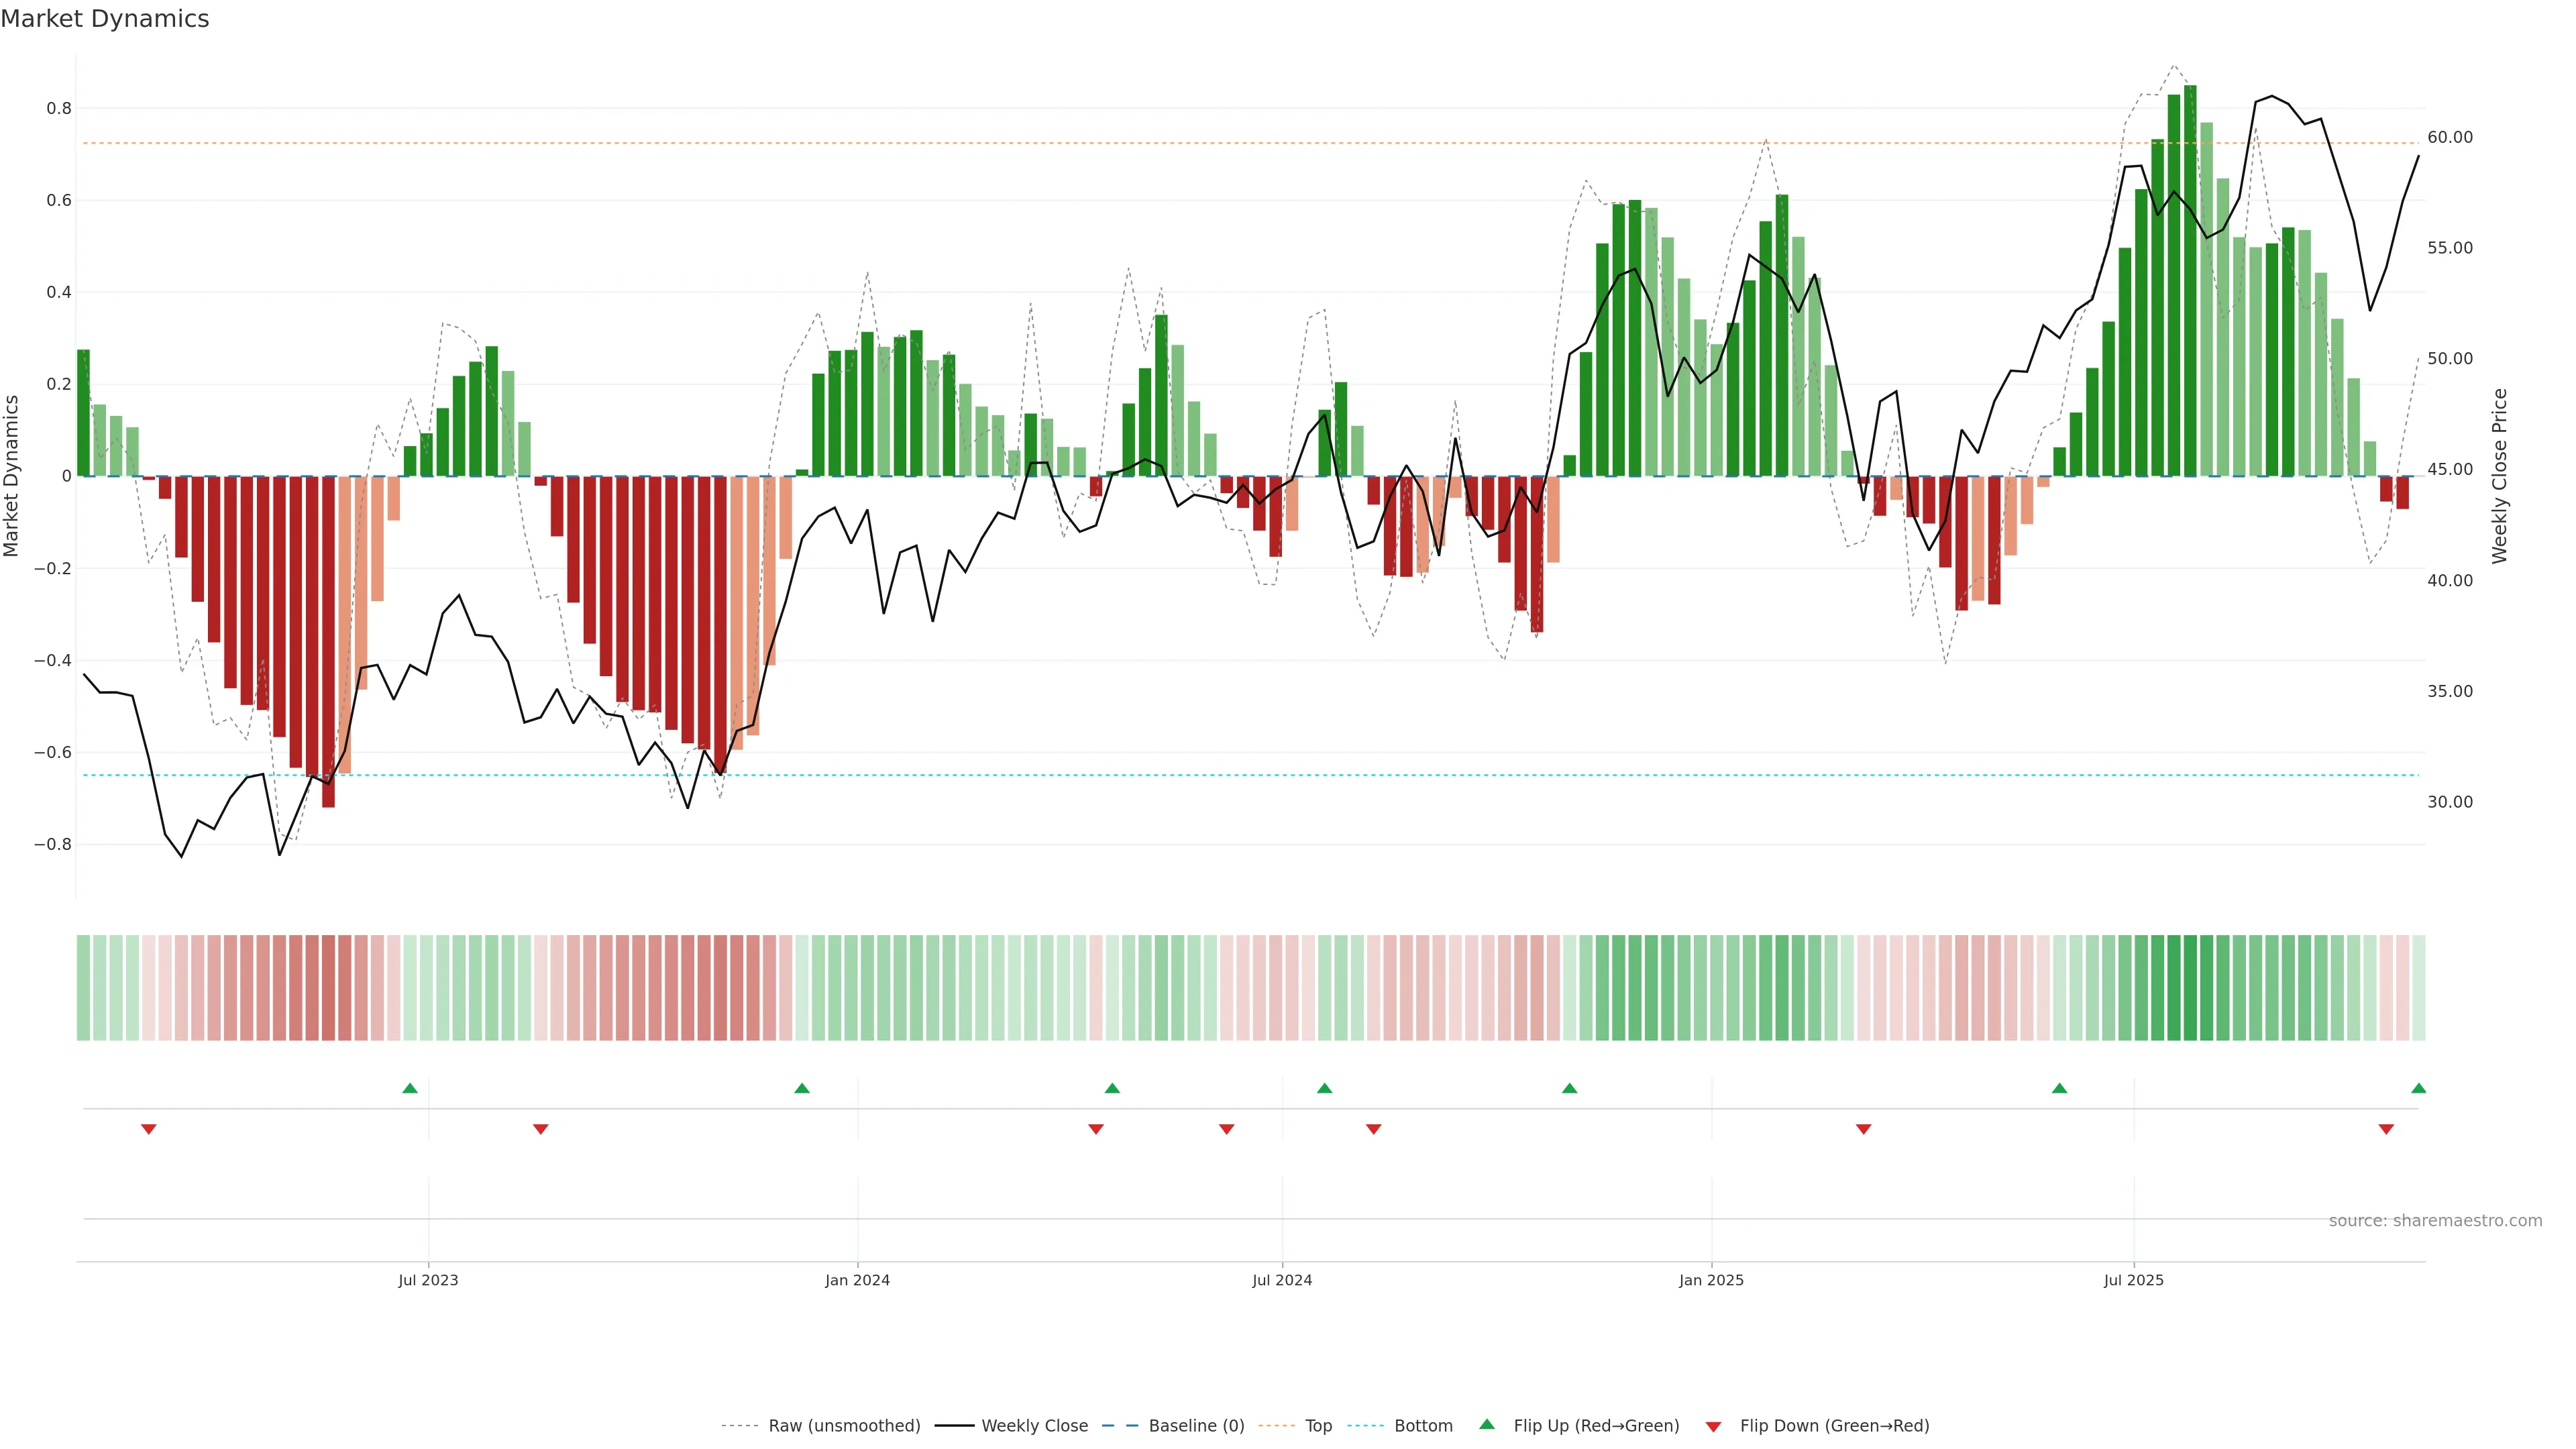The height and width of the screenshot is (1449, 2576).
Task: Click the Flip Up legend triangle icon
Action: pyautogui.click(x=1487, y=1425)
